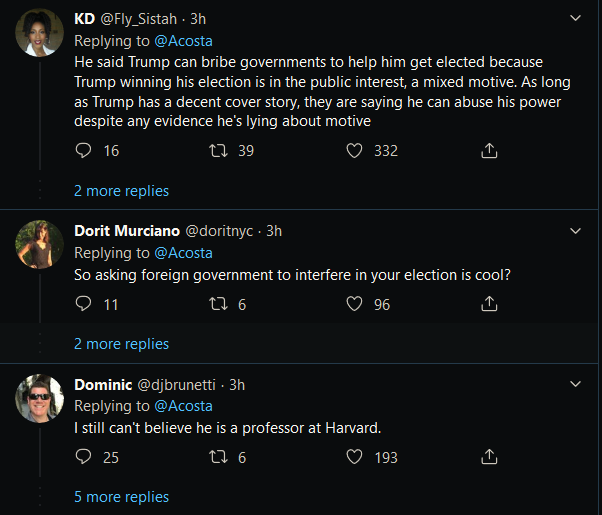Share KD's tweet
602x515 pixels.
pyautogui.click(x=489, y=151)
